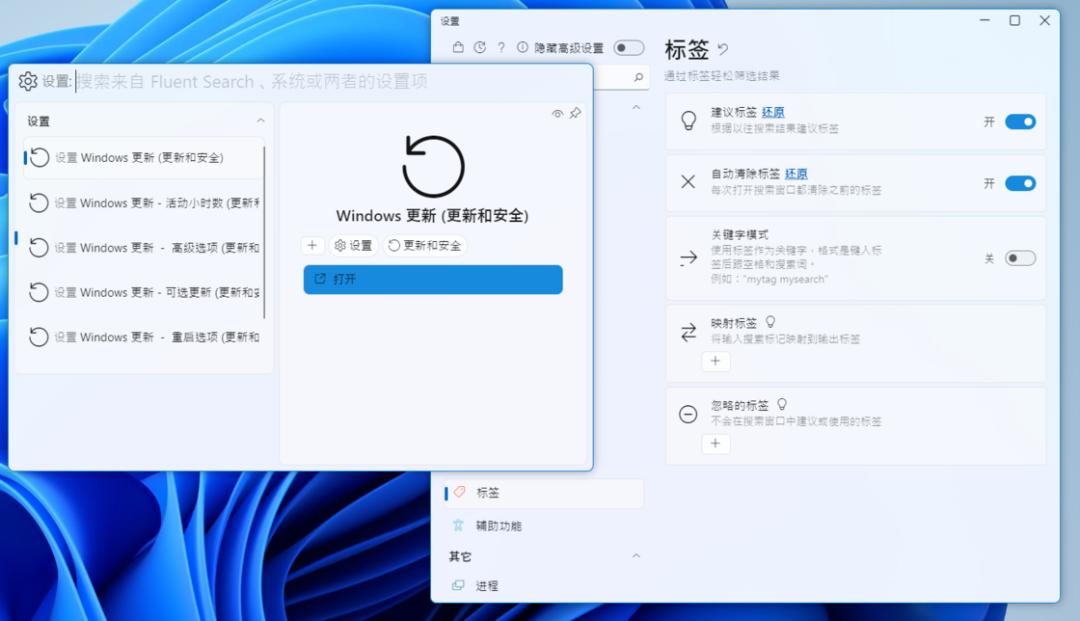
Task: Click the bag icon in settings toolbar
Action: point(458,48)
